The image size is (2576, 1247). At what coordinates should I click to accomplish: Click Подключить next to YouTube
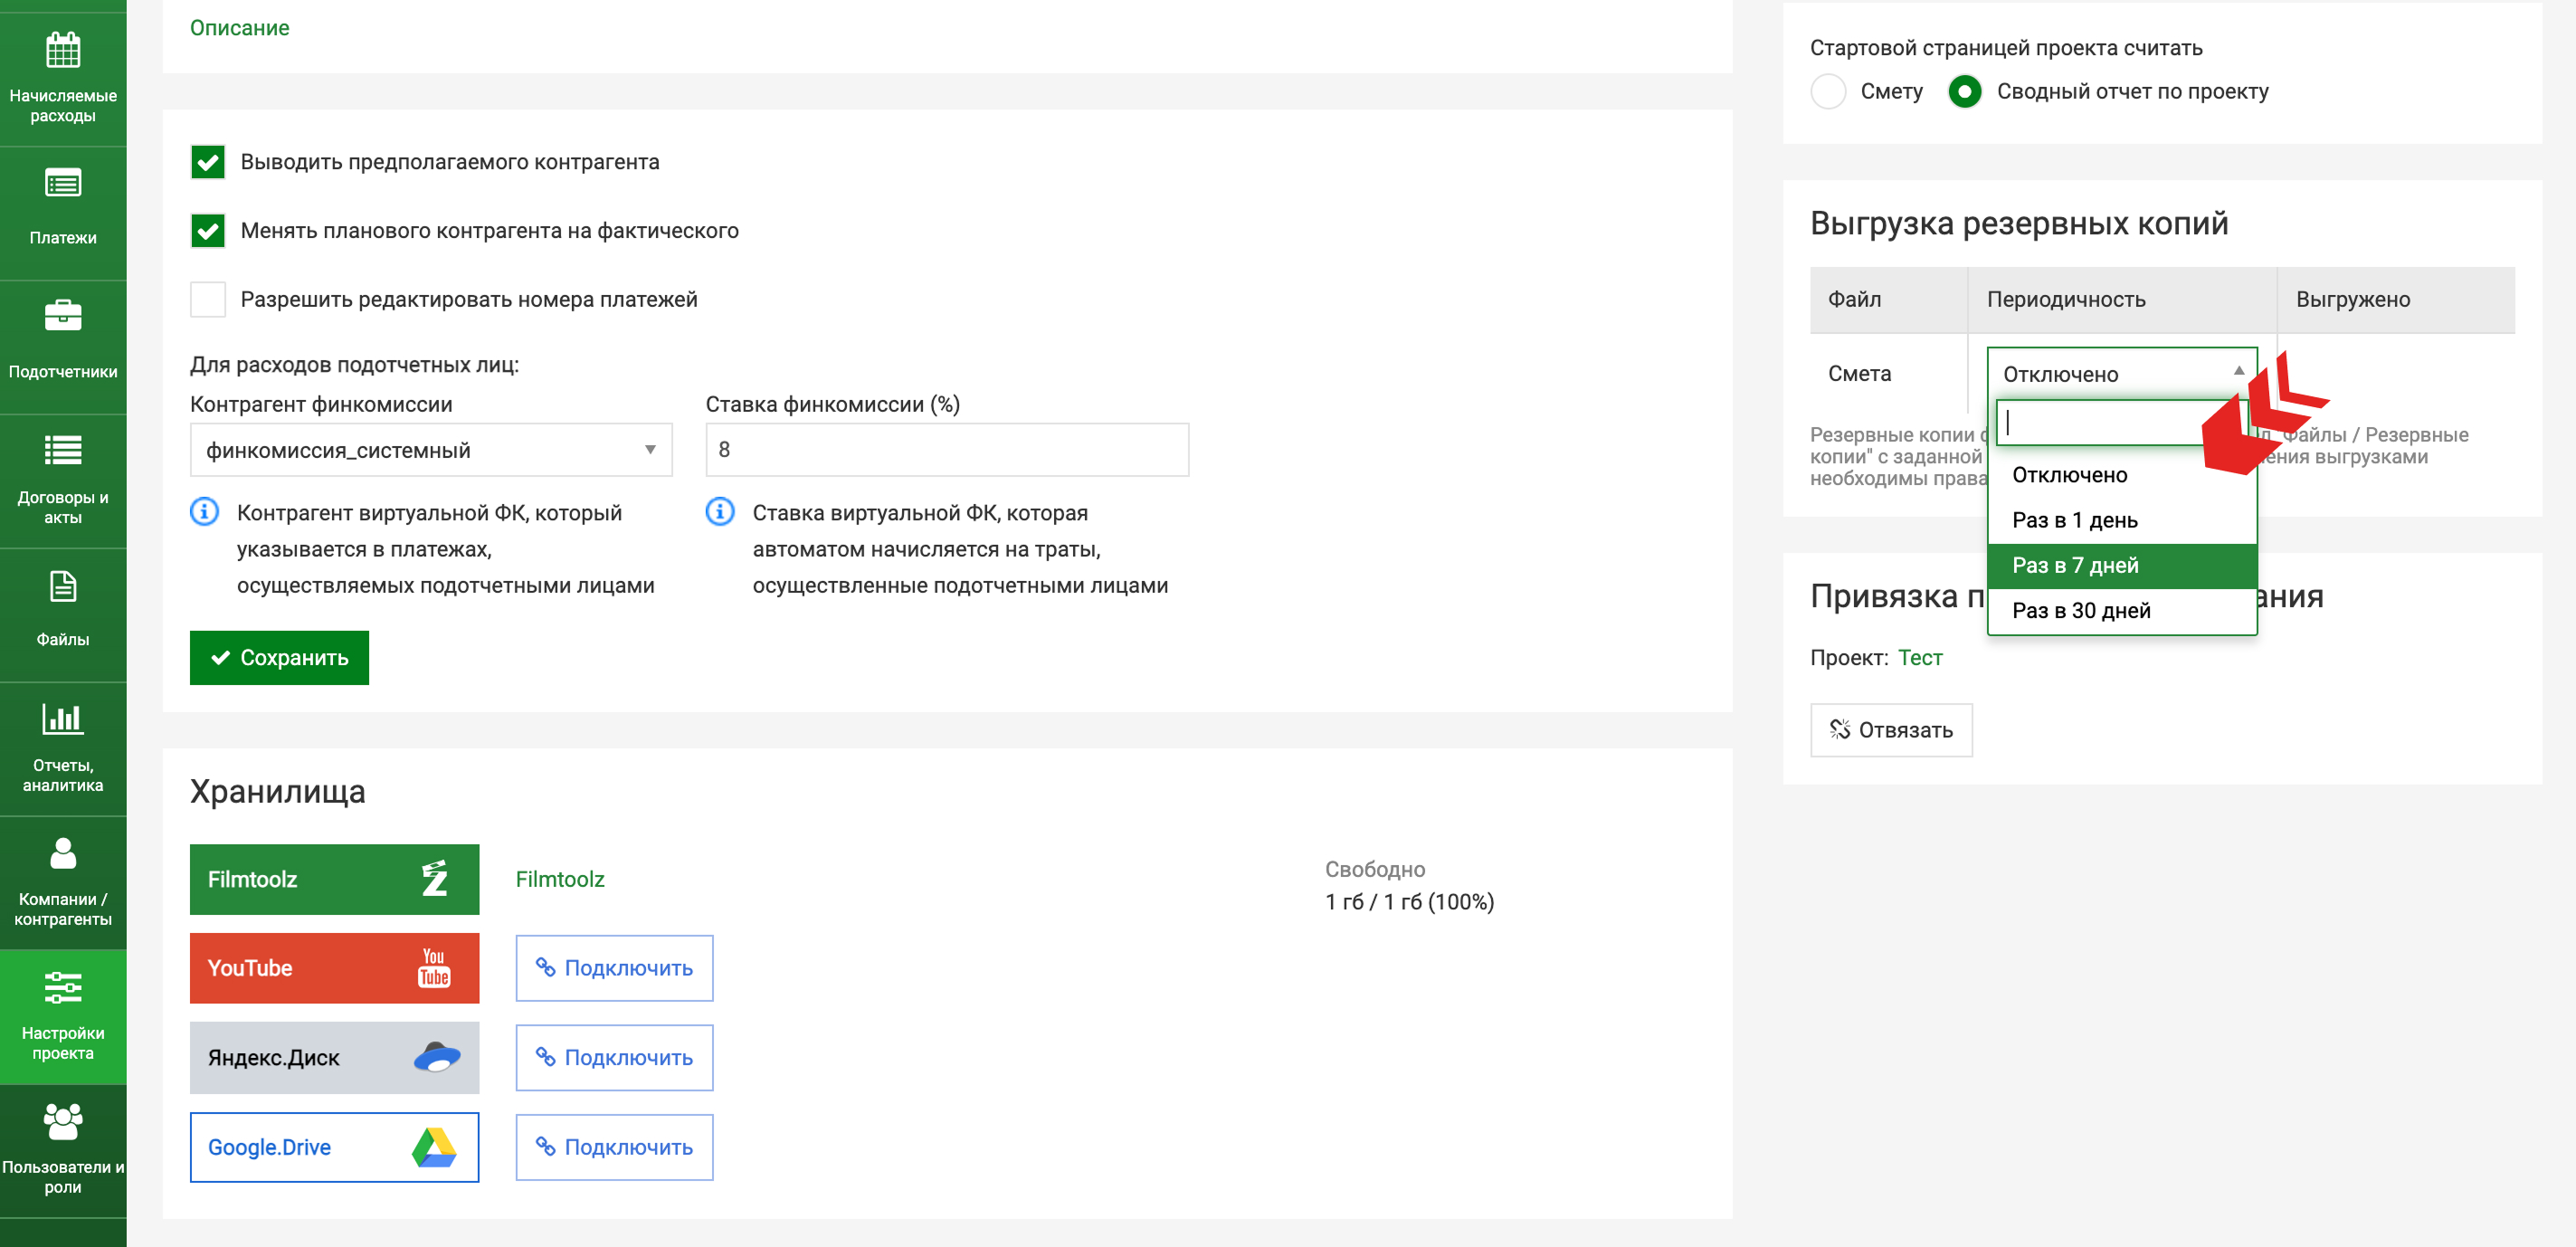pyautogui.click(x=614, y=968)
